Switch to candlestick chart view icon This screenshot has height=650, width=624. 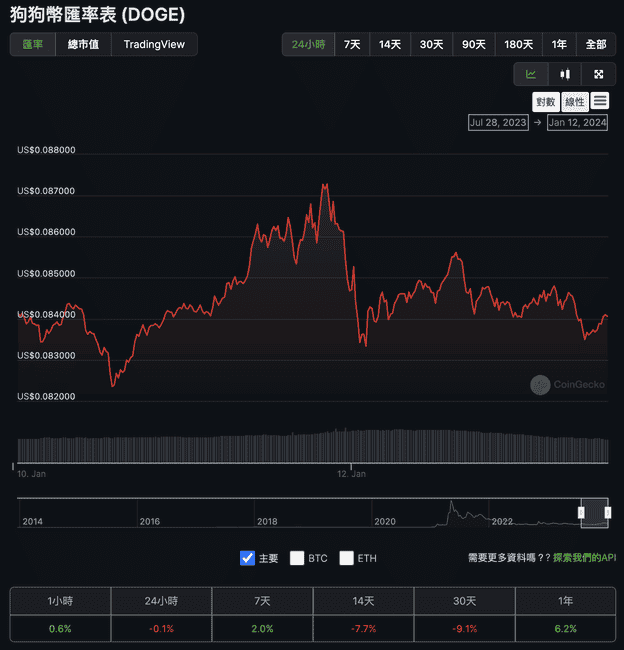(x=564, y=74)
